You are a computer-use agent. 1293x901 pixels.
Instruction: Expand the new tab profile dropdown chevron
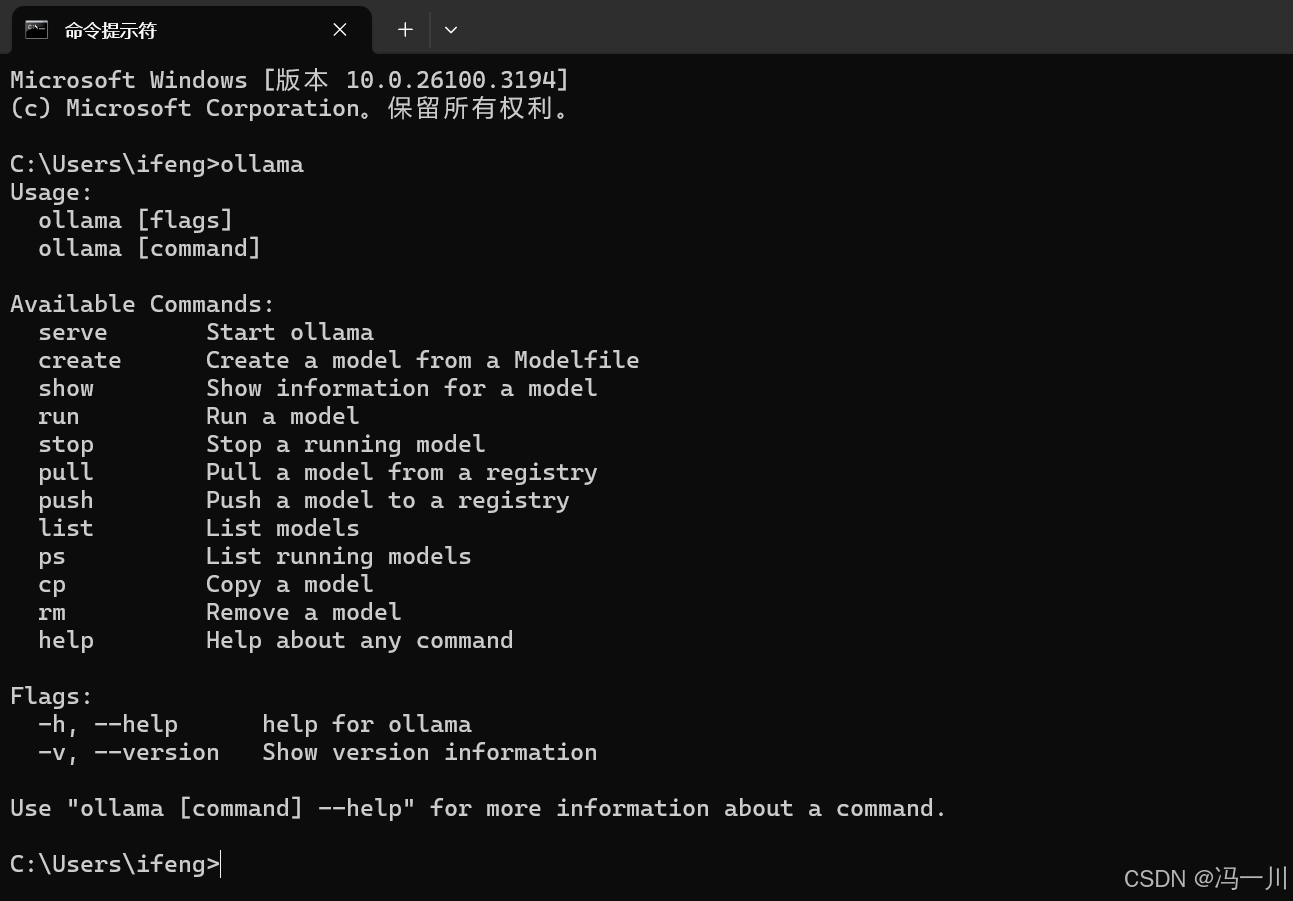pyautogui.click(x=451, y=30)
